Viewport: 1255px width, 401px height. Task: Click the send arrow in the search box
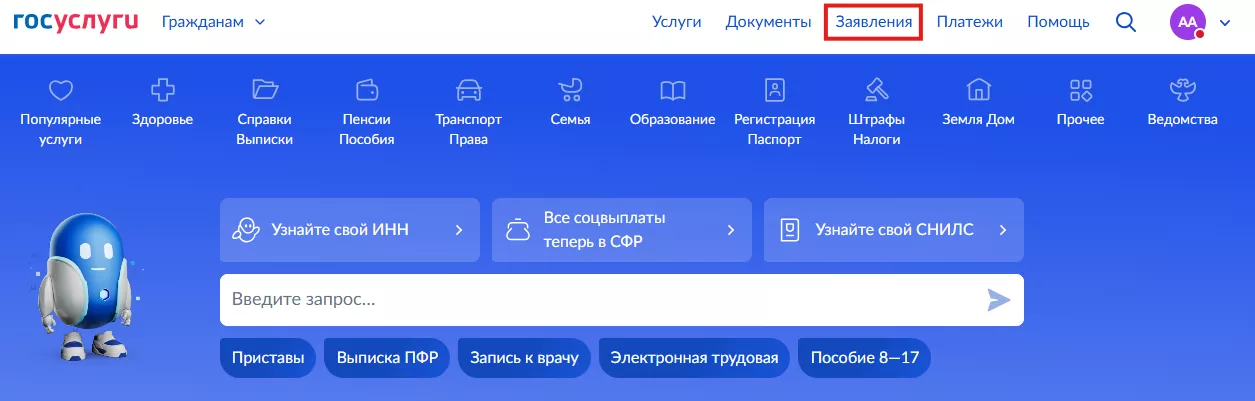click(x=999, y=300)
